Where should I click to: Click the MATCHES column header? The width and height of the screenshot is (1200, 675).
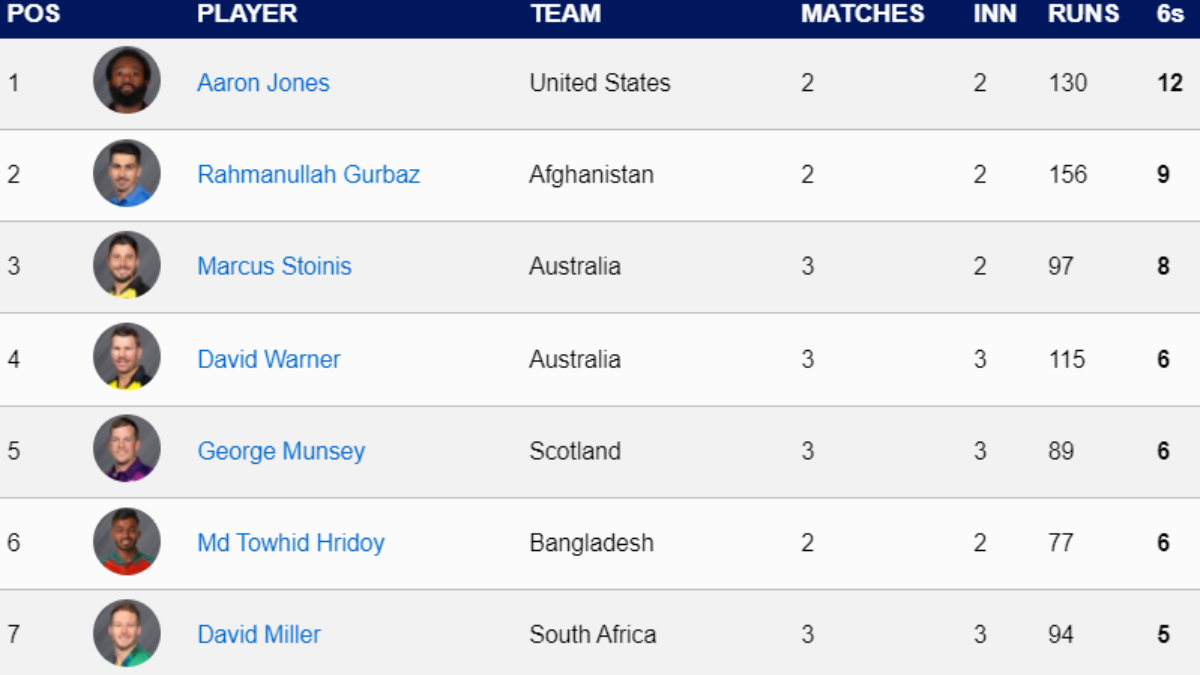(862, 14)
